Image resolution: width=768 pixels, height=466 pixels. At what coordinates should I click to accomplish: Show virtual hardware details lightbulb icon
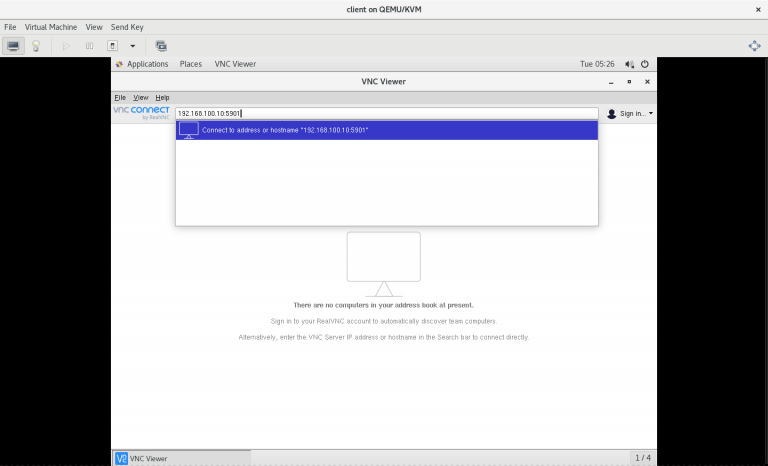coord(36,46)
